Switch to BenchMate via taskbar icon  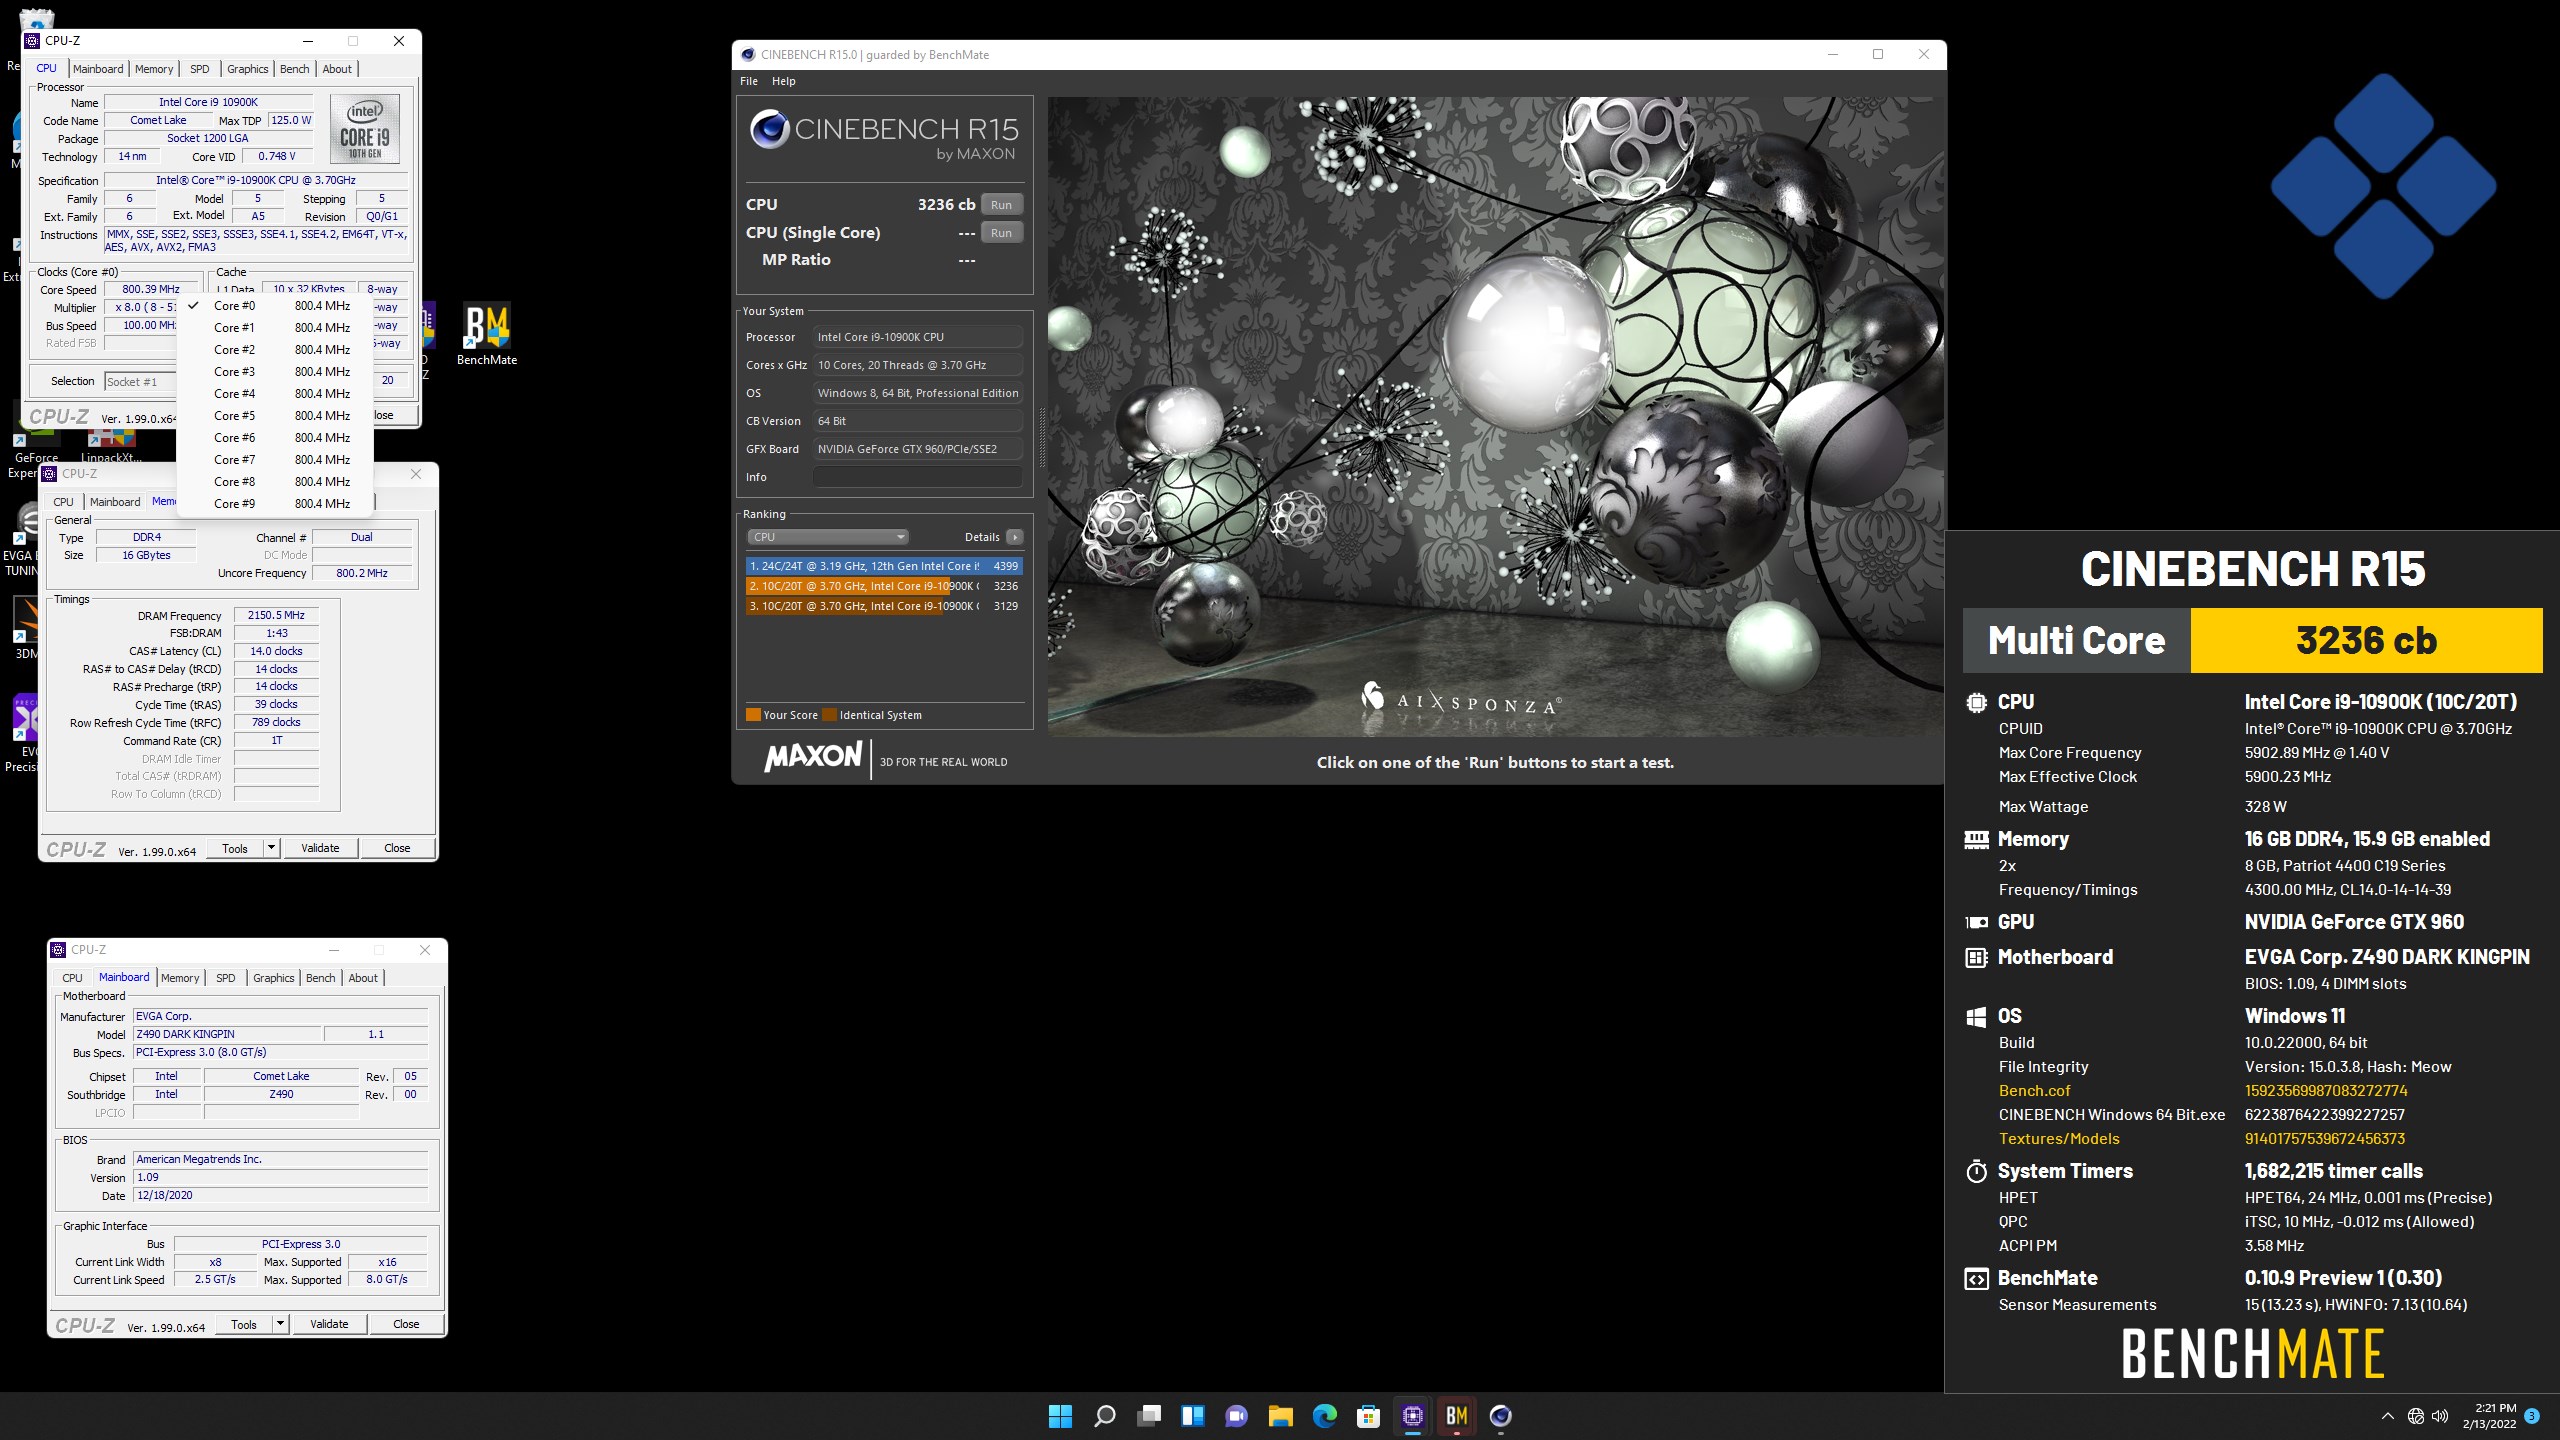click(1457, 1416)
